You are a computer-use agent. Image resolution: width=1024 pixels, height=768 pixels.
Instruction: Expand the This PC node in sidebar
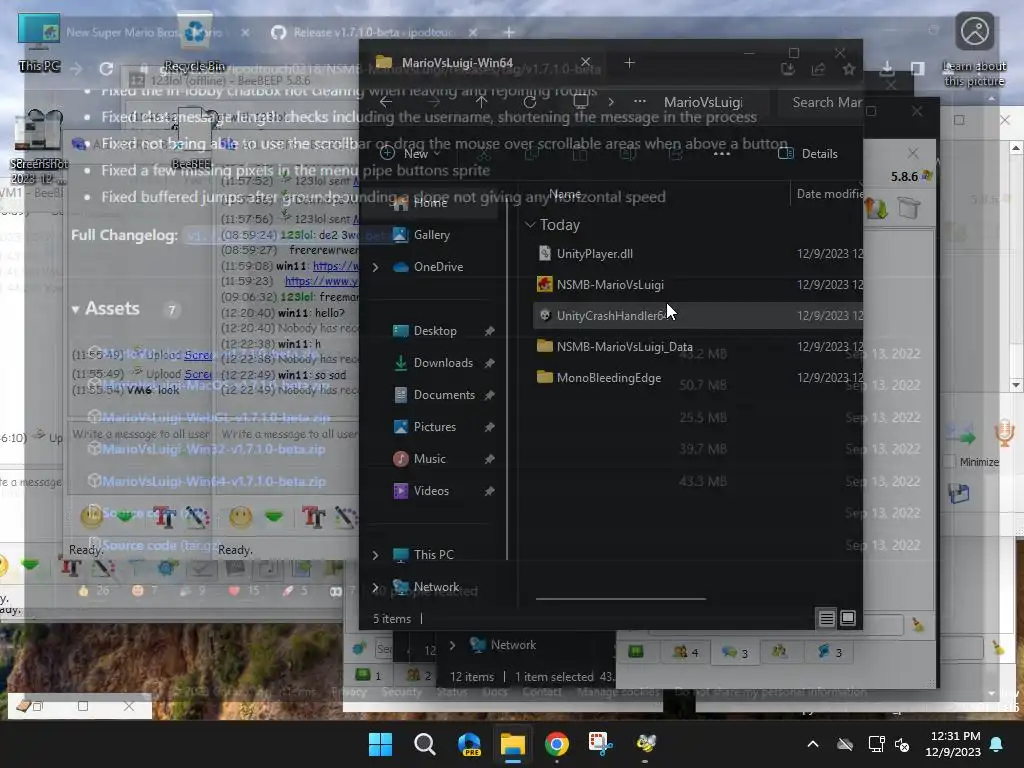point(376,554)
